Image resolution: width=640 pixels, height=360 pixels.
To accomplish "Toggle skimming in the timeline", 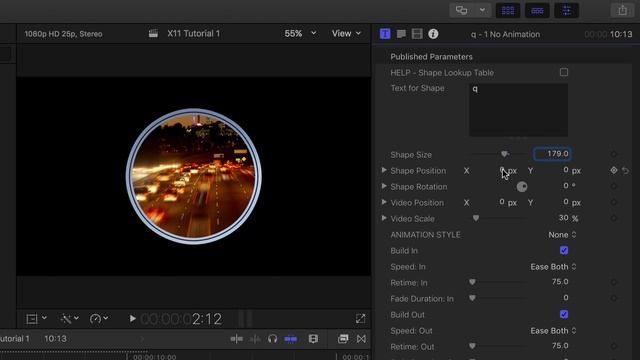I will coord(237,339).
